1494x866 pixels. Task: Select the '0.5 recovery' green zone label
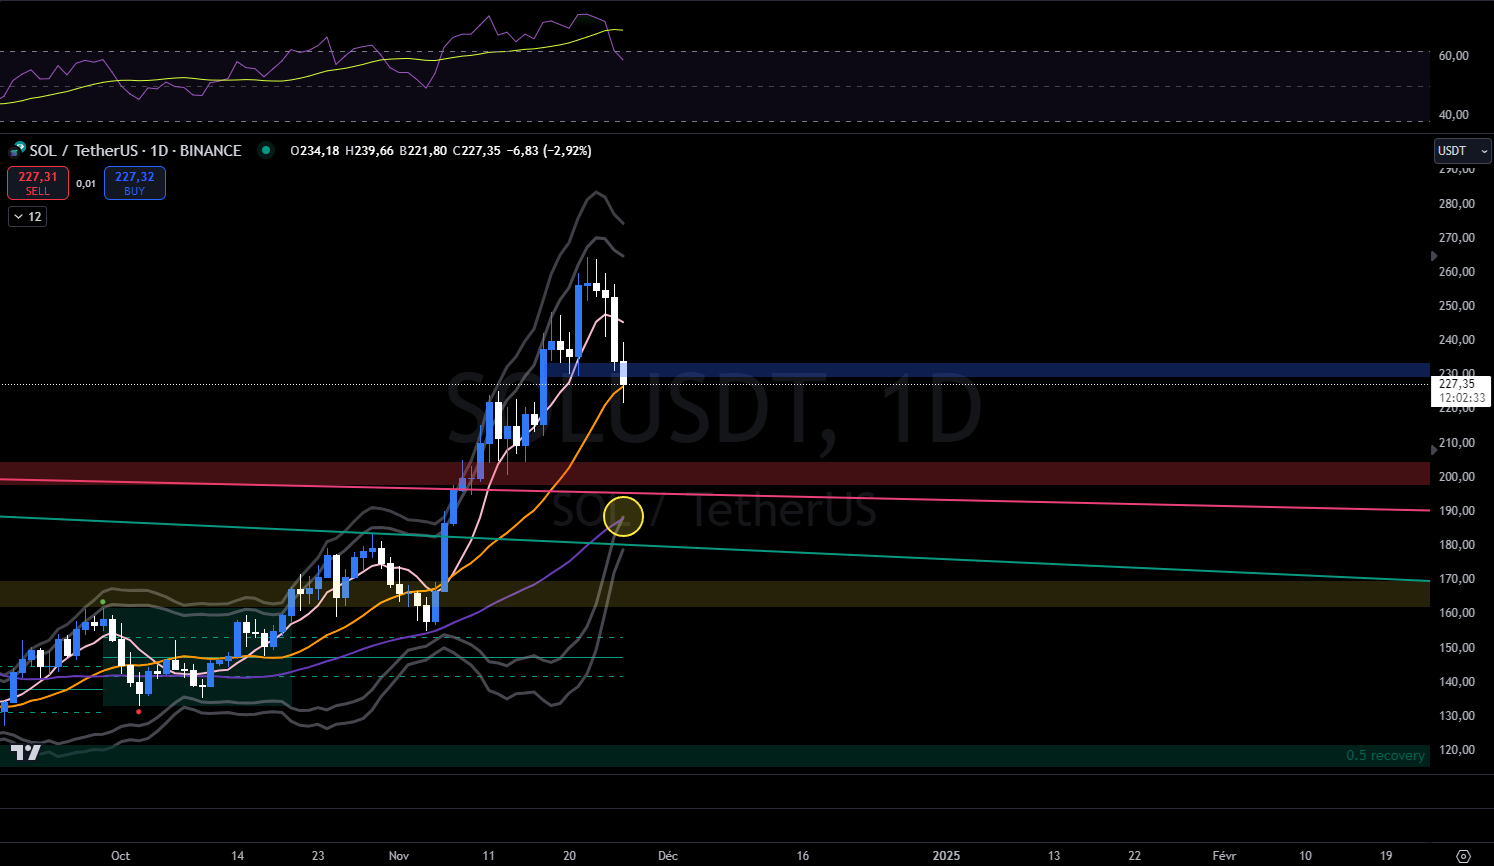pos(1385,755)
